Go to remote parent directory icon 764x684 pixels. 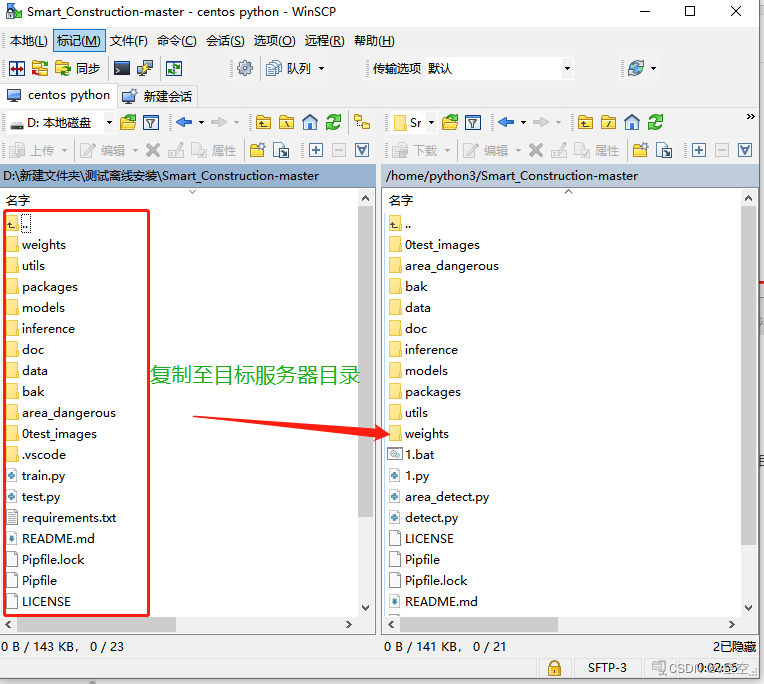tap(585, 122)
